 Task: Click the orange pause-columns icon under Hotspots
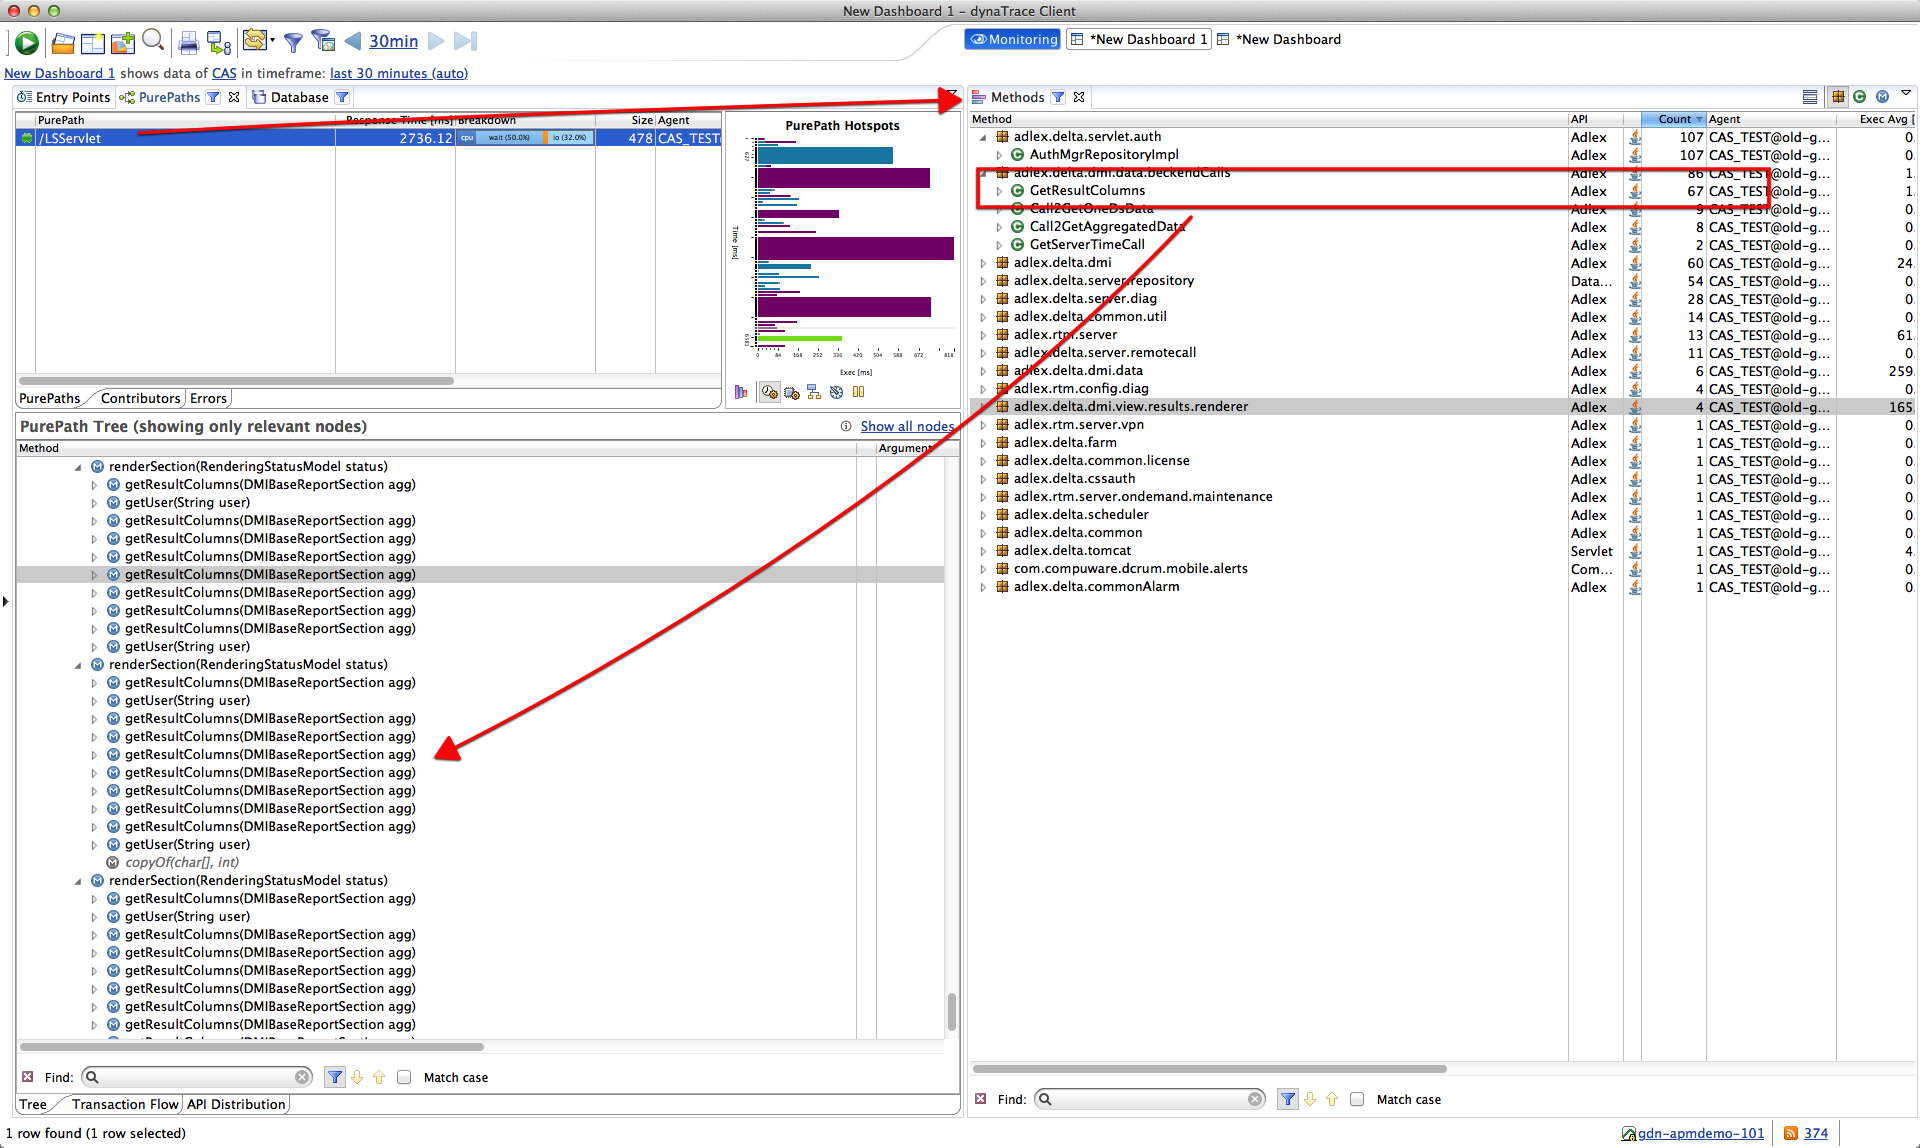point(858,392)
